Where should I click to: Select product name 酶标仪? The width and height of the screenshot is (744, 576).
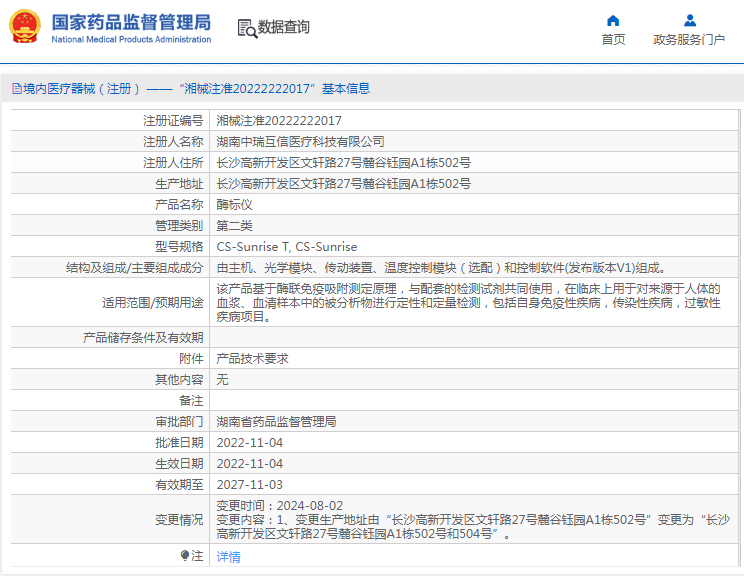(x=234, y=204)
